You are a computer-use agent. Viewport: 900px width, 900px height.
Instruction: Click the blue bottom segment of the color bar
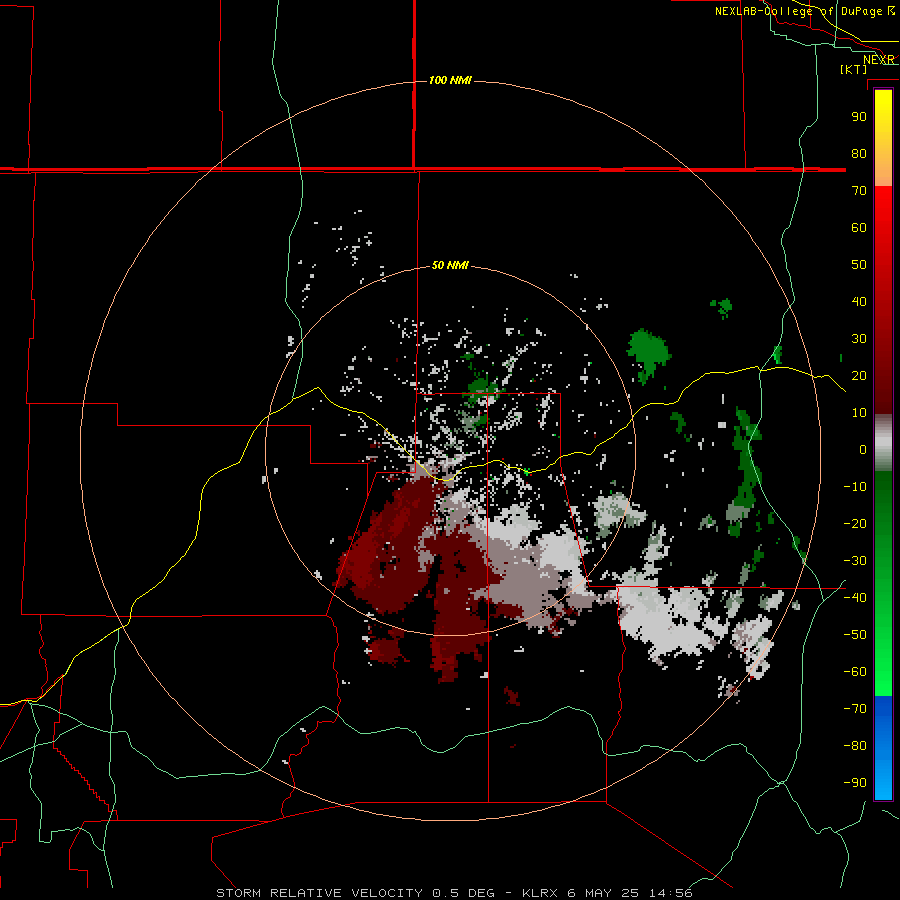coord(883,748)
